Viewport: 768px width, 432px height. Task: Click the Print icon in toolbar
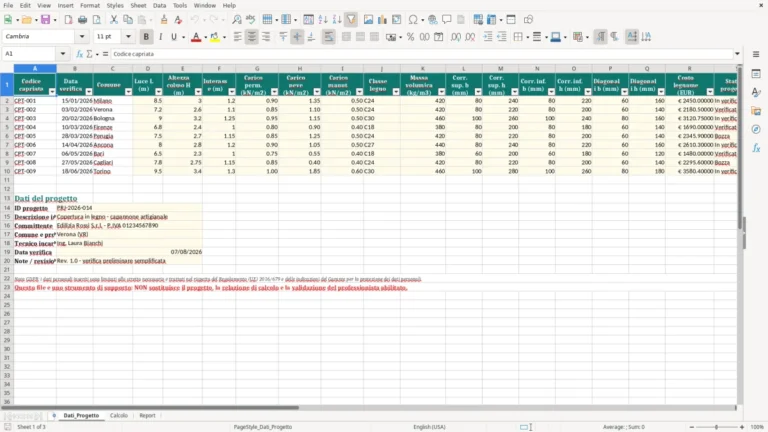pos(82,20)
